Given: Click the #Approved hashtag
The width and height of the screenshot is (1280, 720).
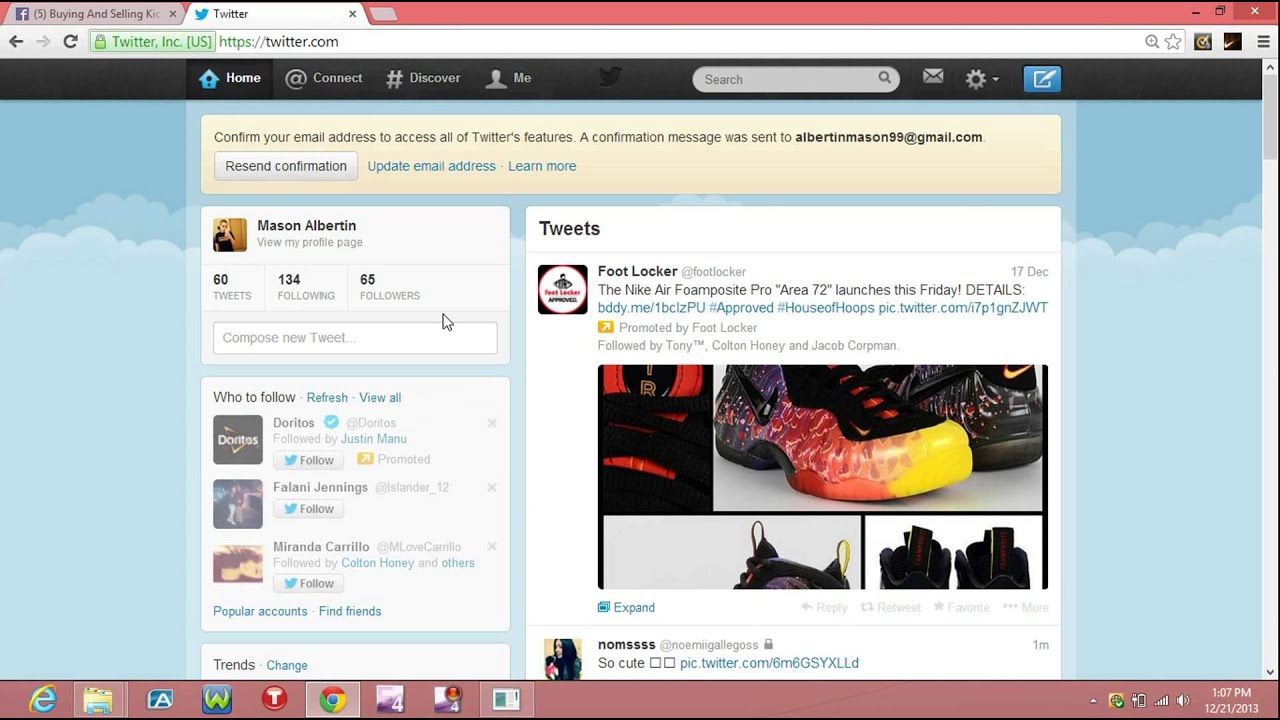Looking at the screenshot, I should pyautogui.click(x=741, y=308).
